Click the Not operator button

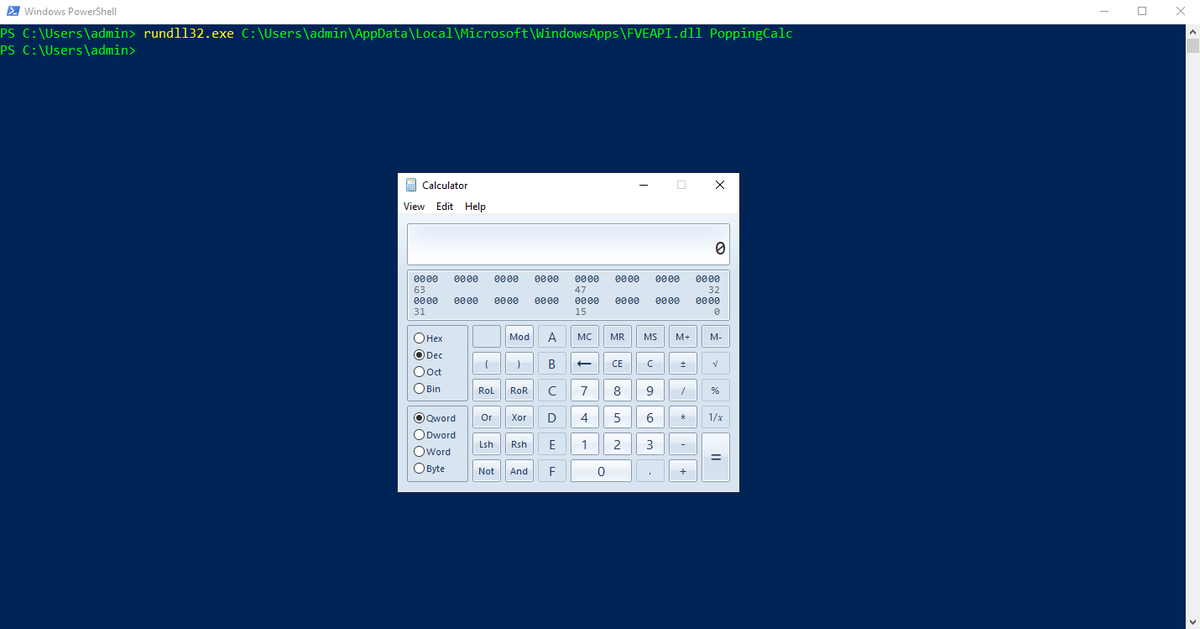coord(486,470)
